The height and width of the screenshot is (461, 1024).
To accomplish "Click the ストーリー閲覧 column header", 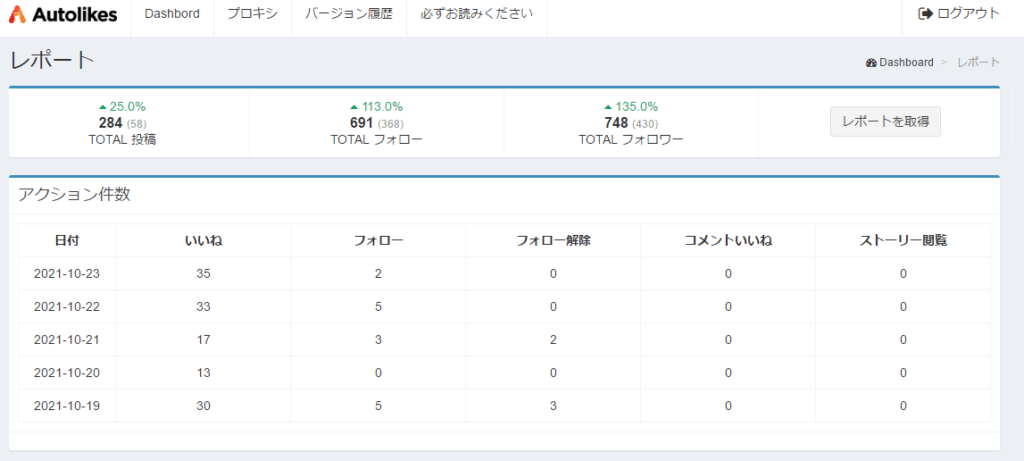I will [903, 240].
